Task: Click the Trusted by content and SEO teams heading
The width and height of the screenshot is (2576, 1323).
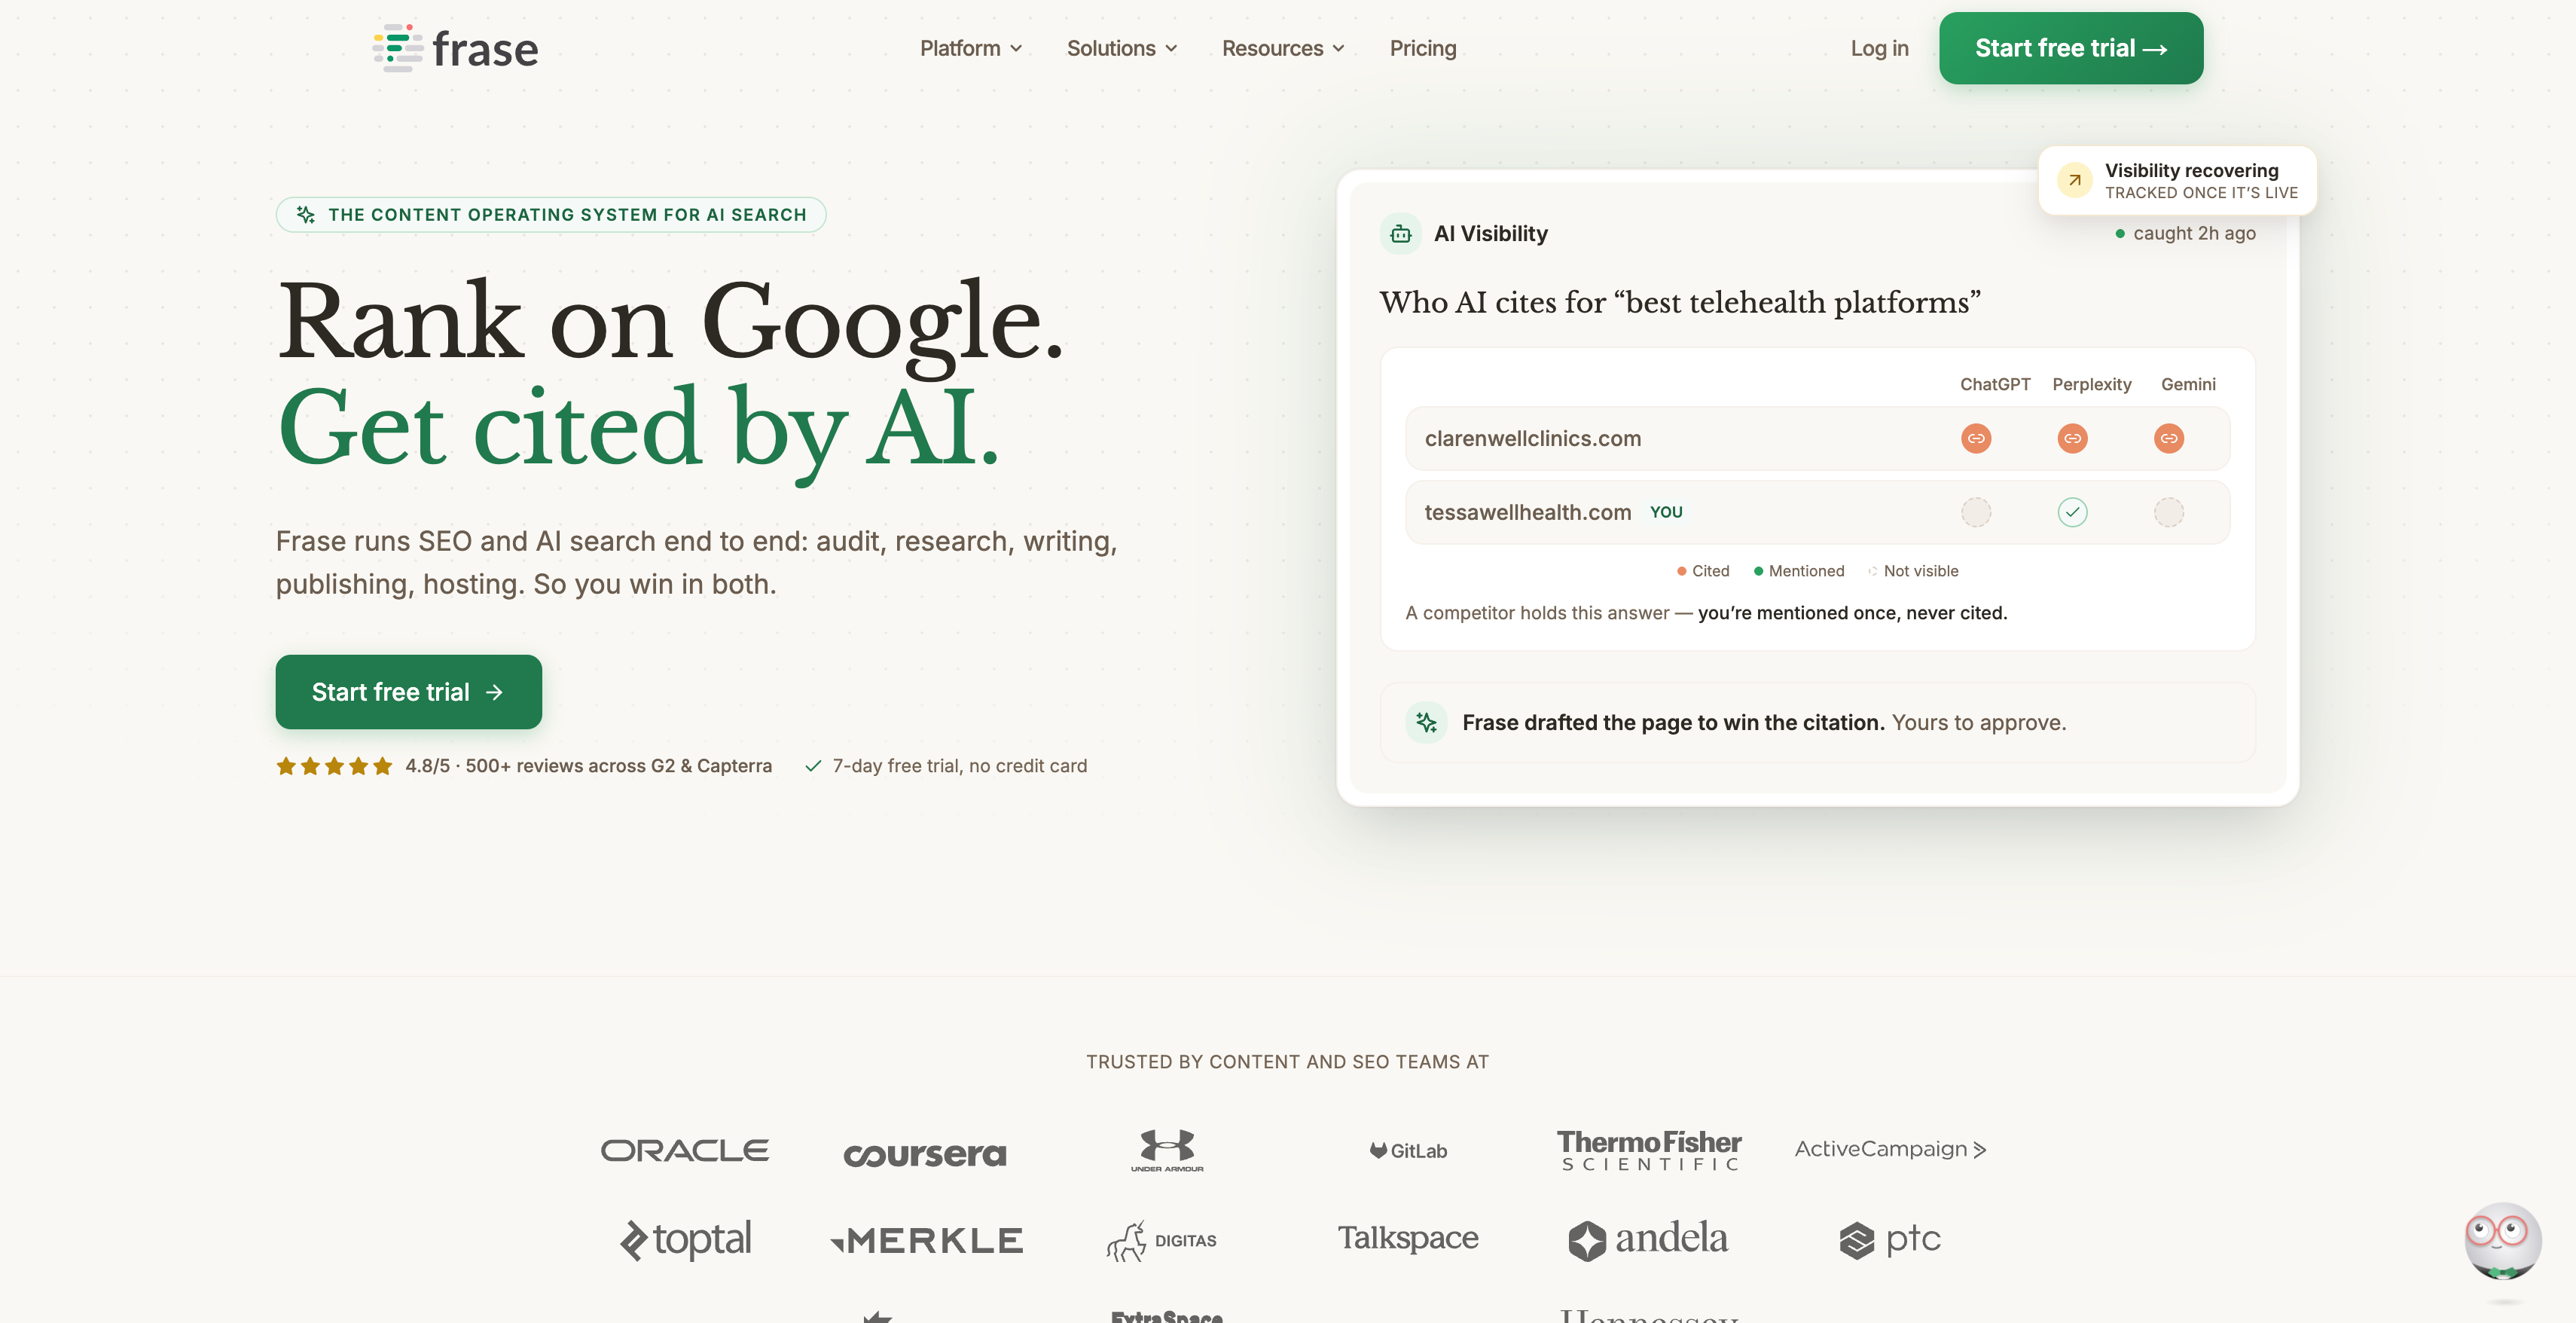Action: pos(1288,1062)
